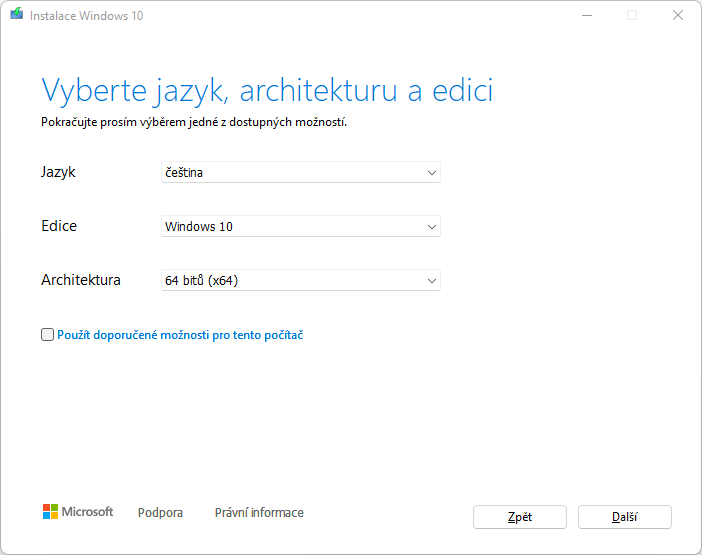
Task: Click the 'Pokračujte prosím výběrem' instruction text
Action: pyautogui.click(x=194, y=122)
